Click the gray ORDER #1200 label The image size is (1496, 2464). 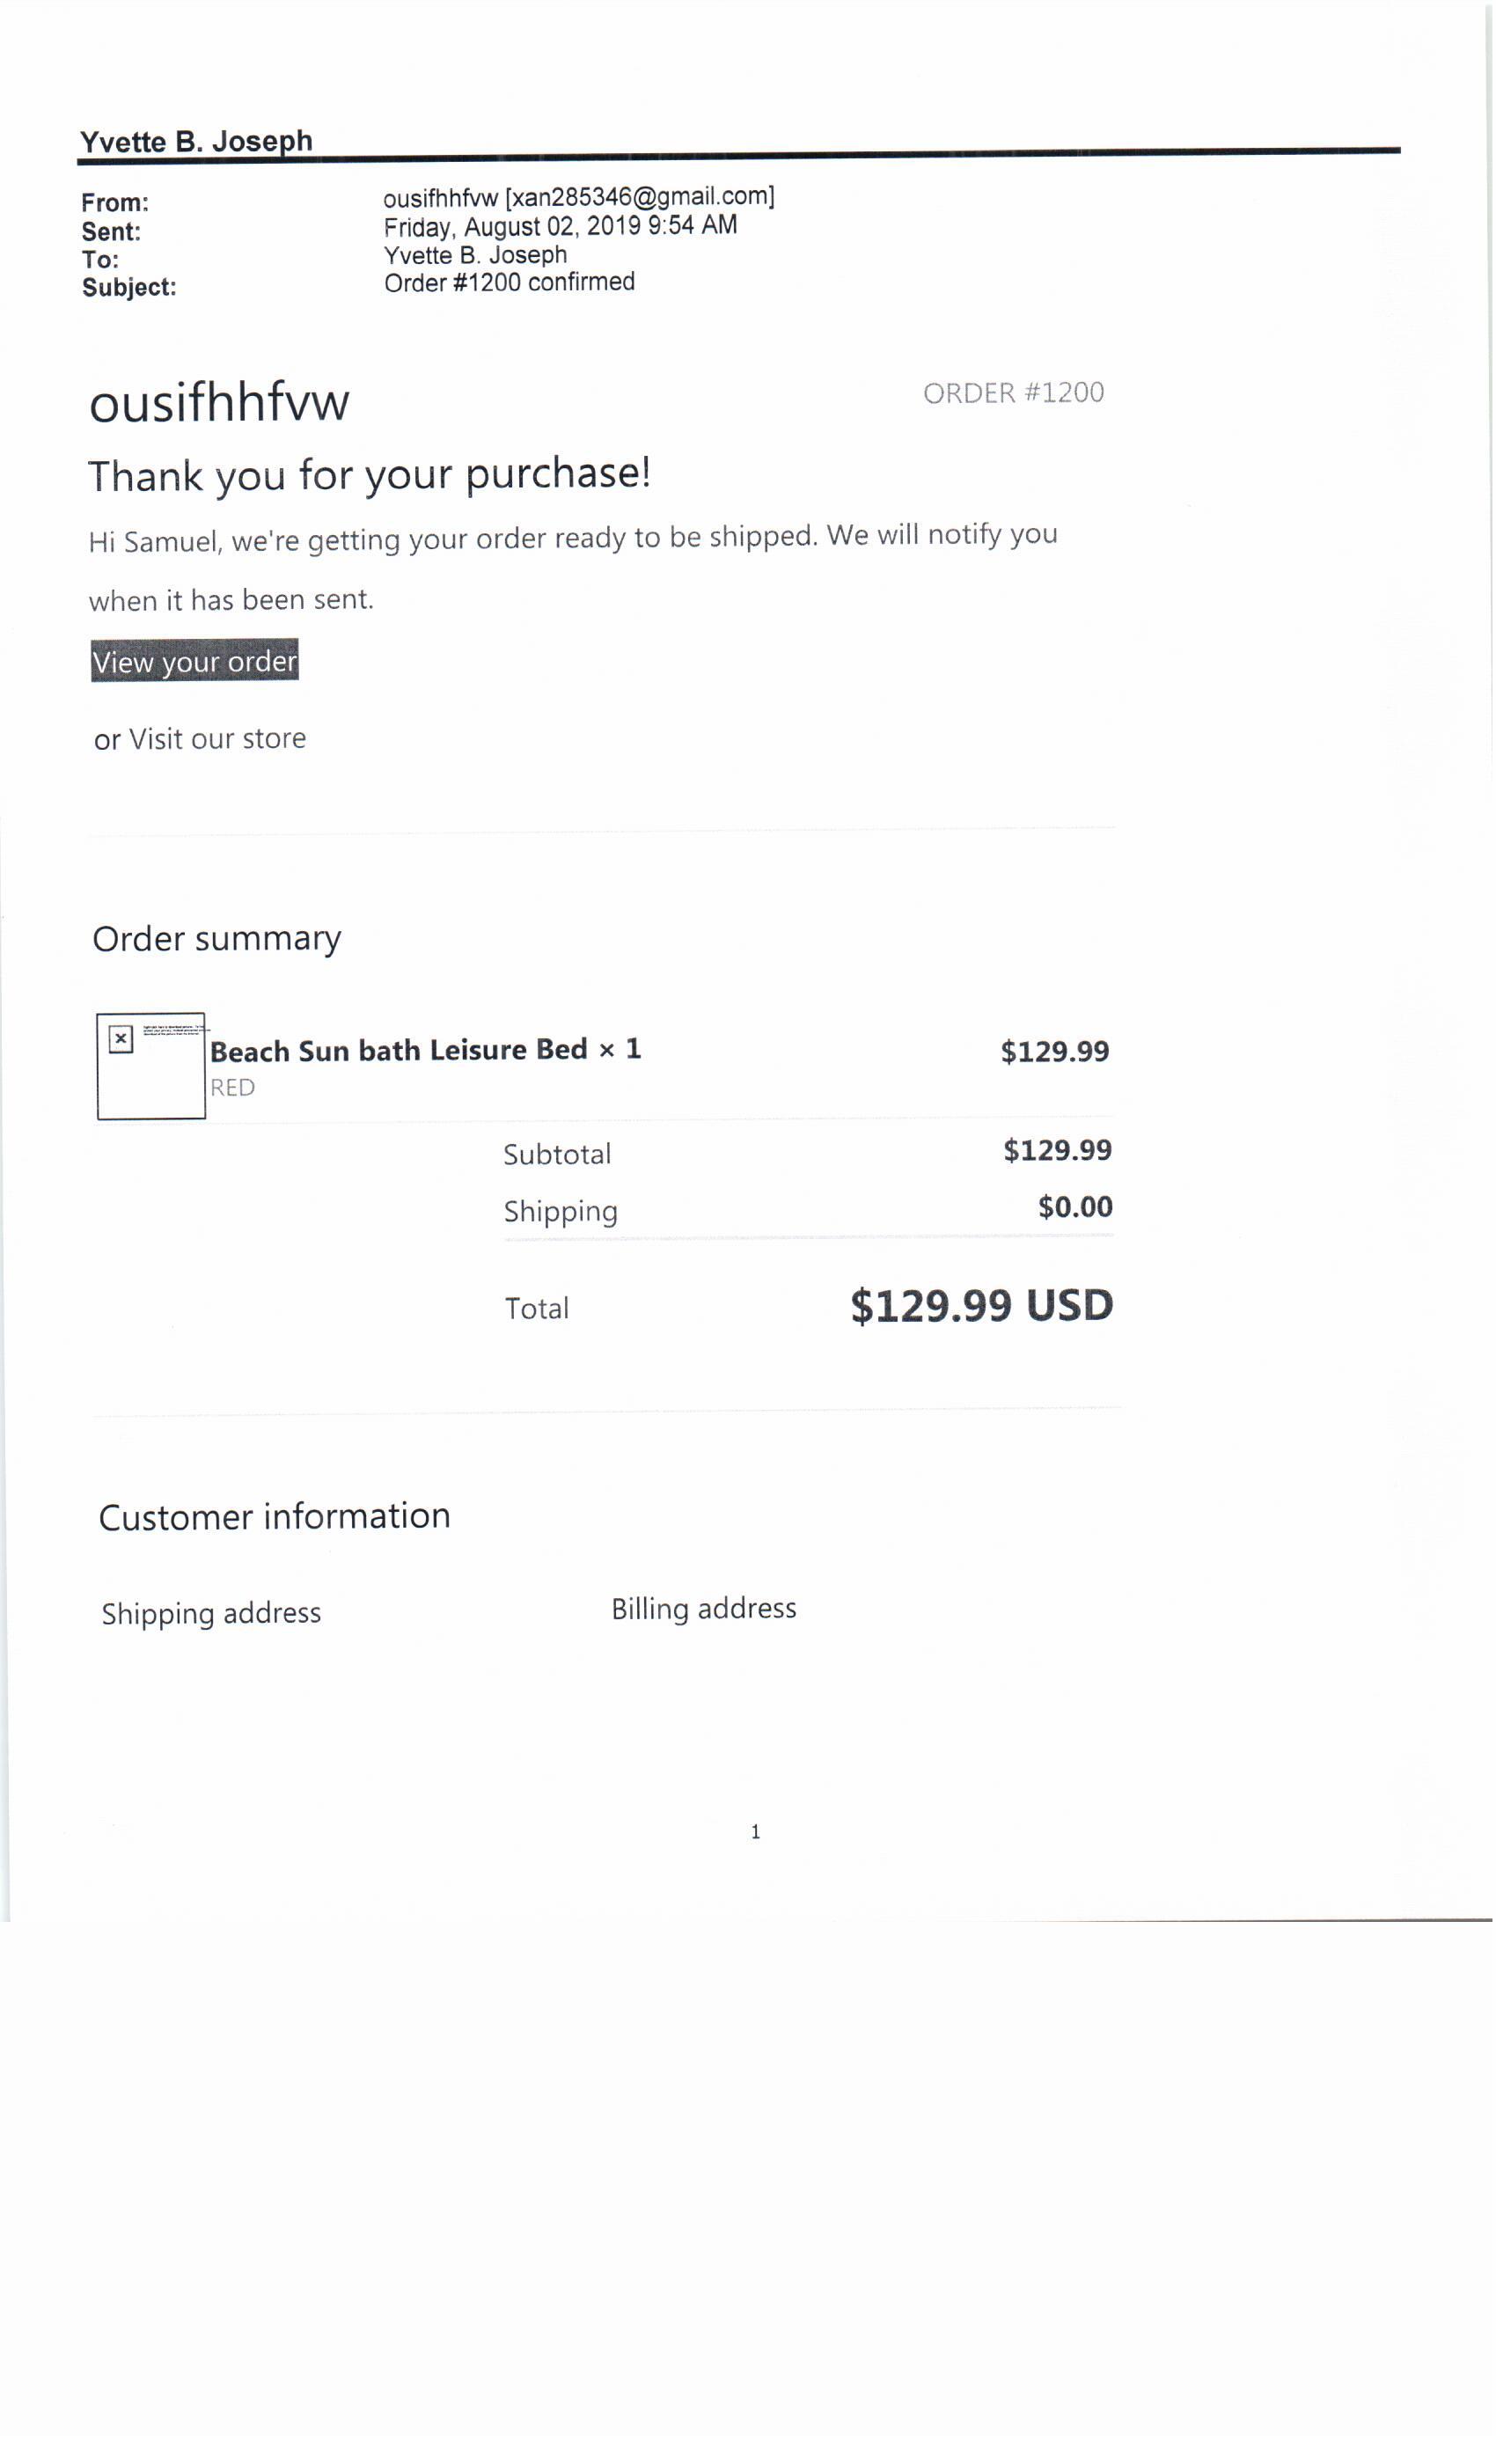(x=1014, y=393)
